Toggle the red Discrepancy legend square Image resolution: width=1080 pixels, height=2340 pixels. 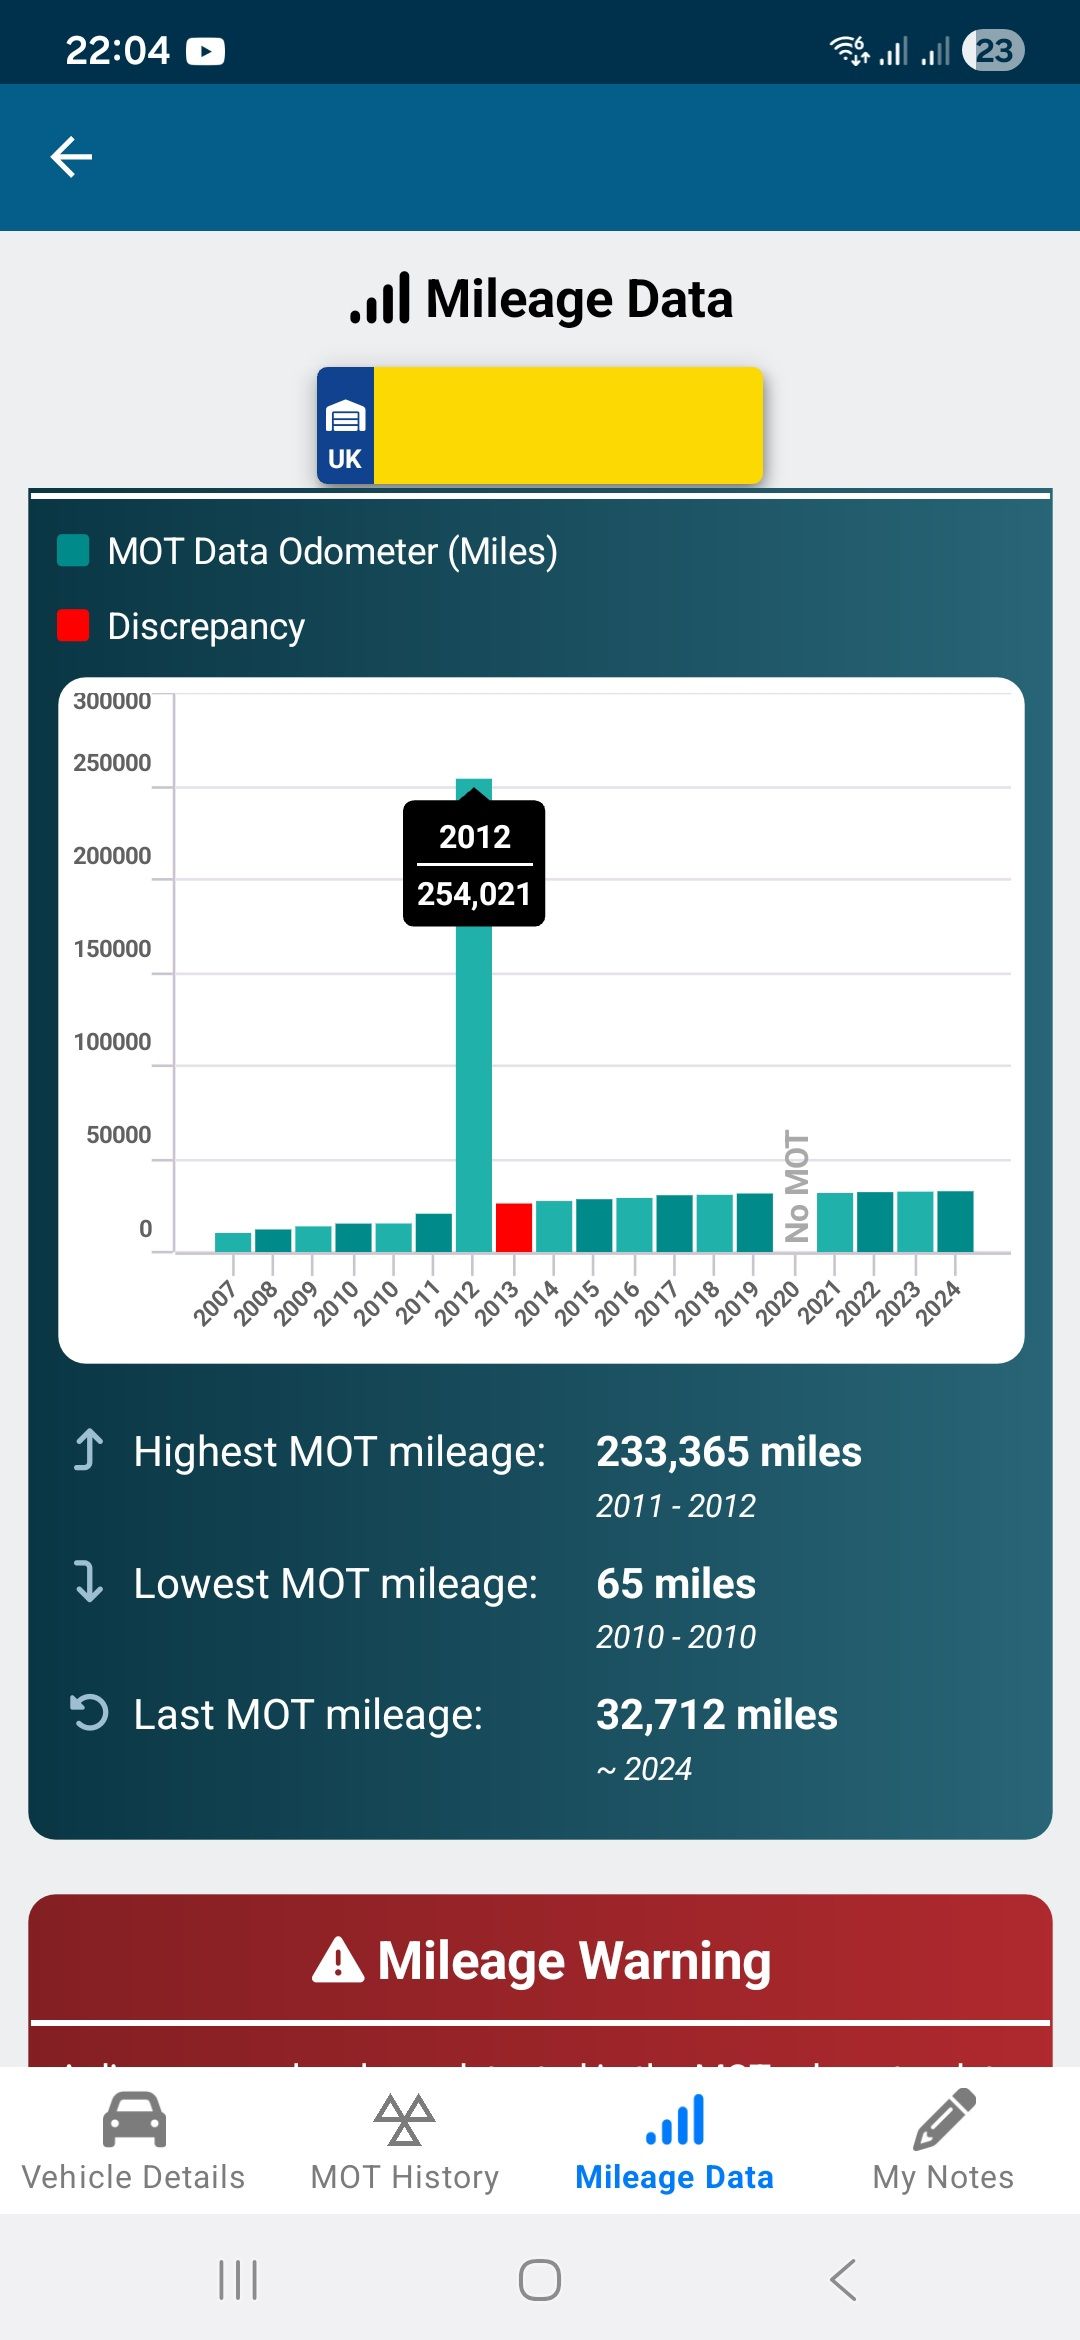[x=73, y=625]
